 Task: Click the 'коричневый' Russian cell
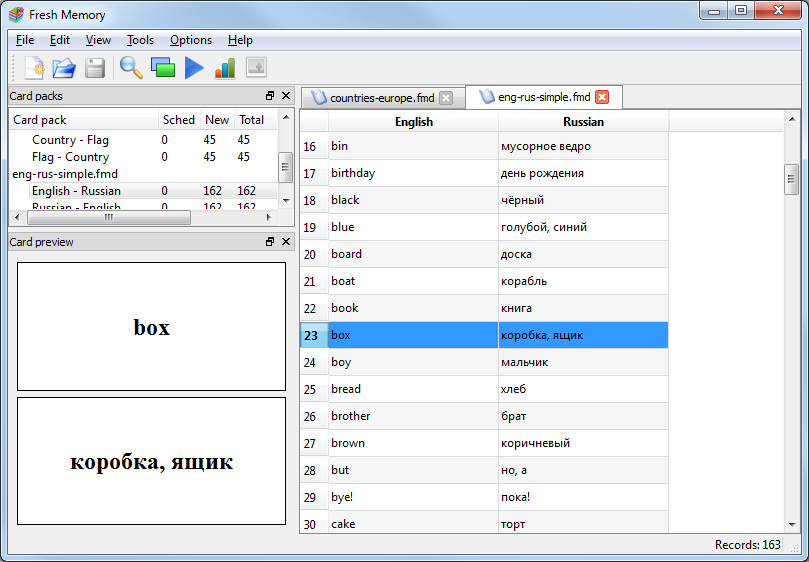pos(583,443)
